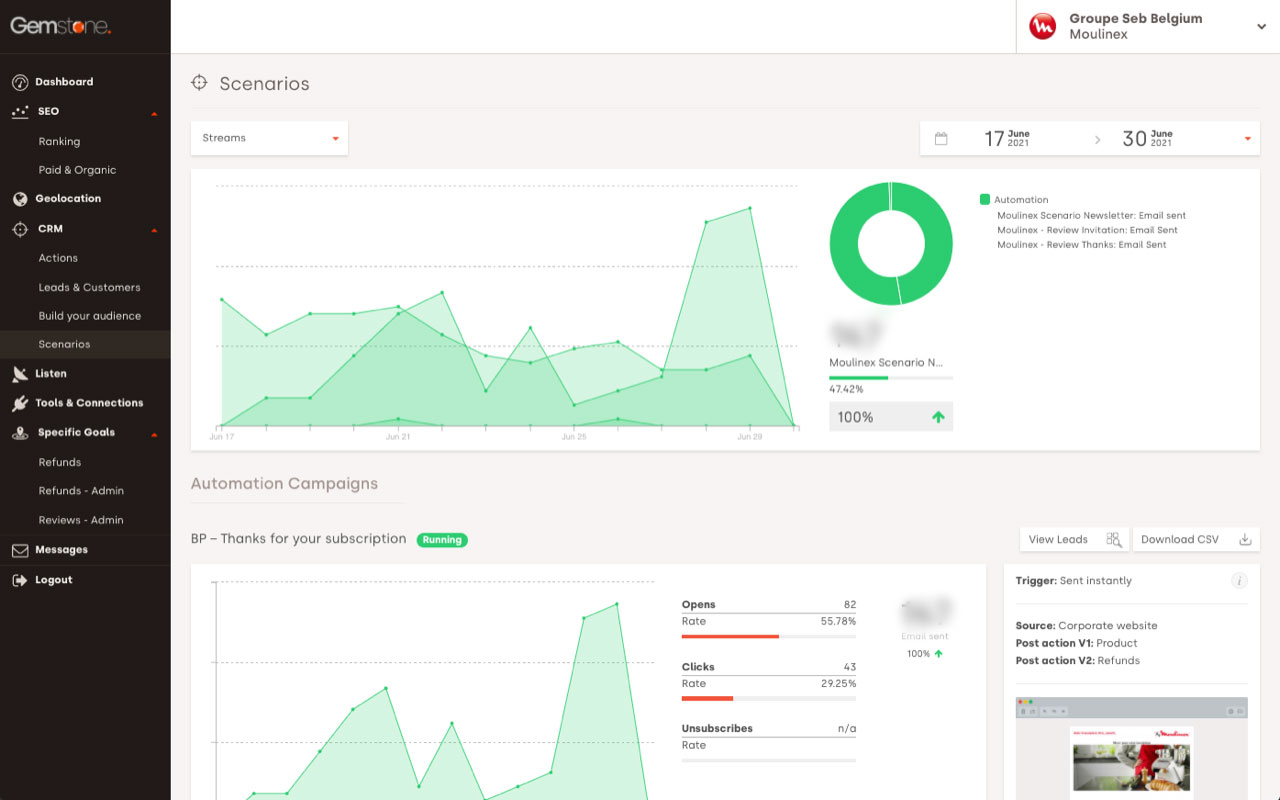Click the Opens count 82
Image resolution: width=1280 pixels, height=800 pixels.
pyautogui.click(x=850, y=605)
